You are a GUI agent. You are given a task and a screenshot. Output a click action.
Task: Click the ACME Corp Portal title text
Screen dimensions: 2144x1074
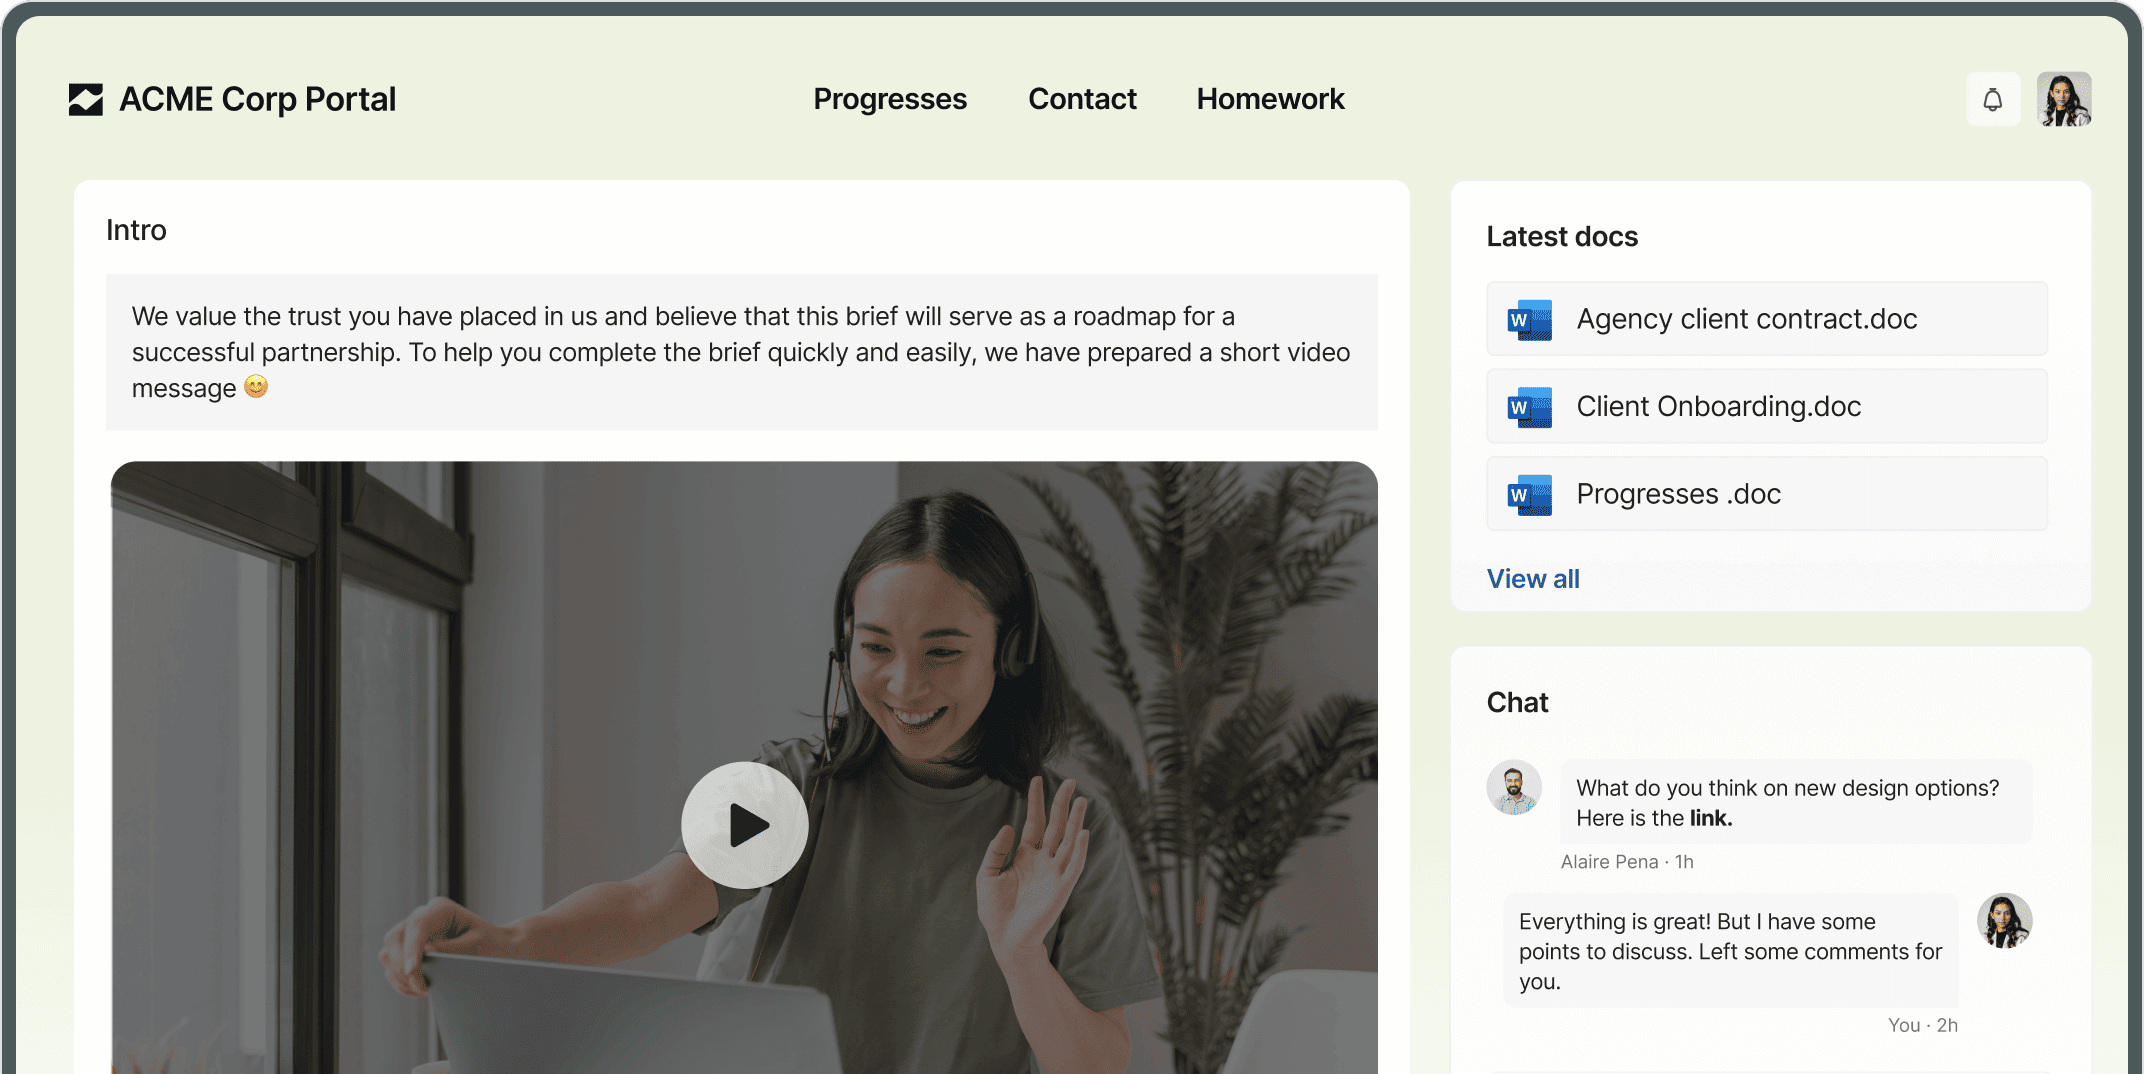[x=257, y=99]
